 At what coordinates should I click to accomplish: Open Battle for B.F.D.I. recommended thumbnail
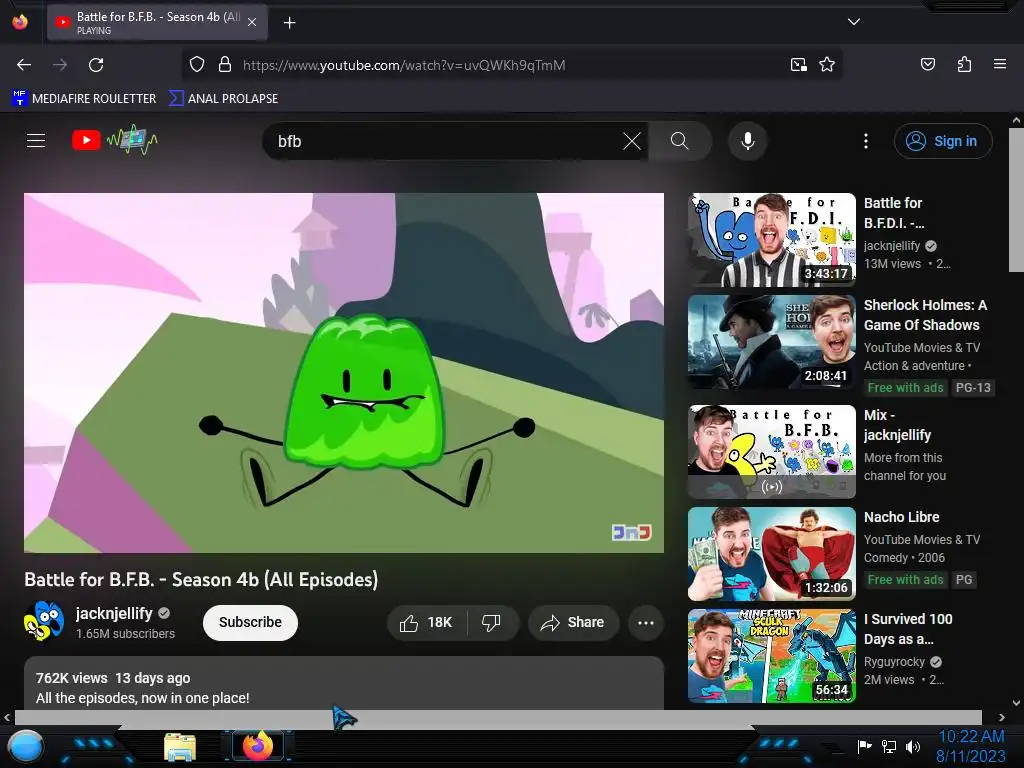[772, 240]
